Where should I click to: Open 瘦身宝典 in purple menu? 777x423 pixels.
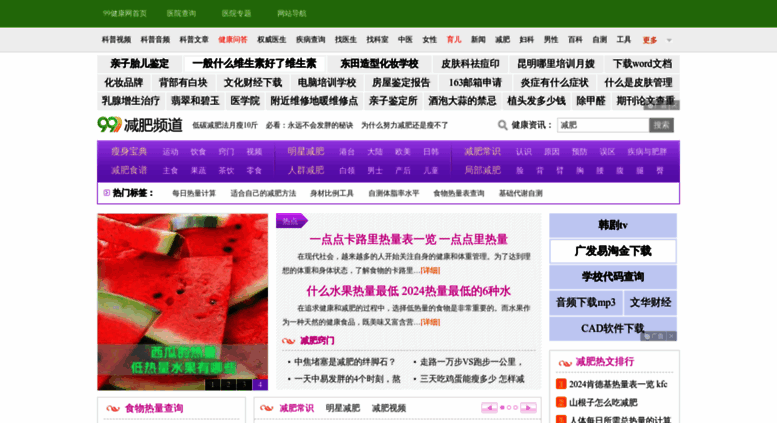129,152
